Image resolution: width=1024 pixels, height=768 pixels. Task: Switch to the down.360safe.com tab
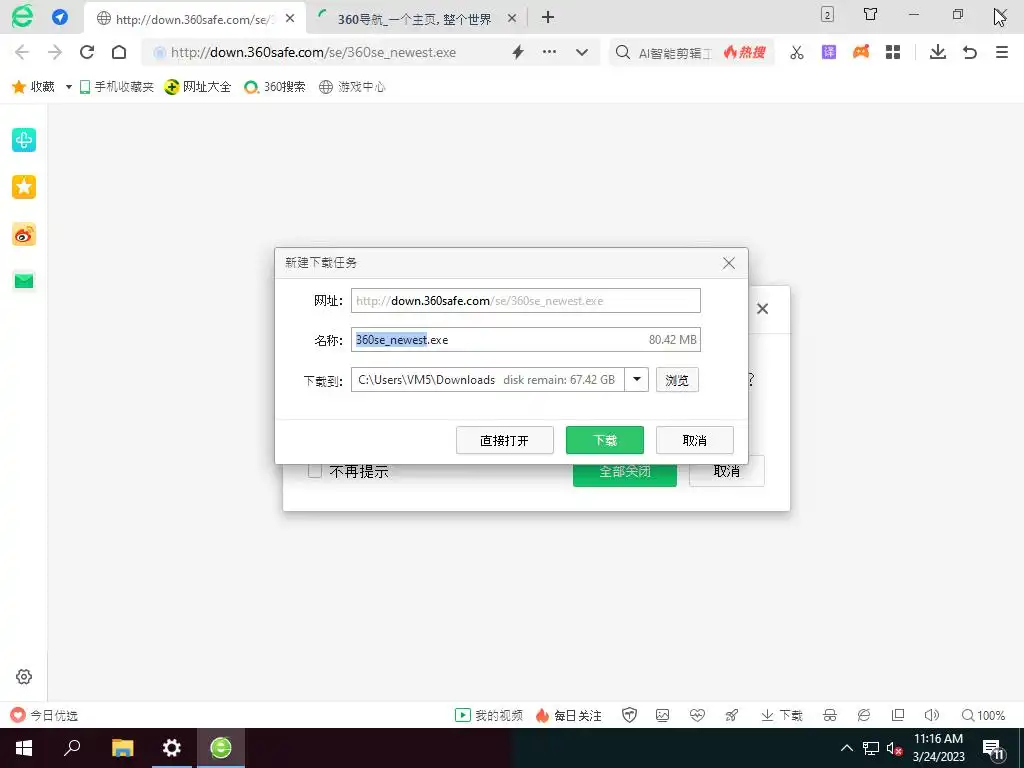tap(195, 18)
